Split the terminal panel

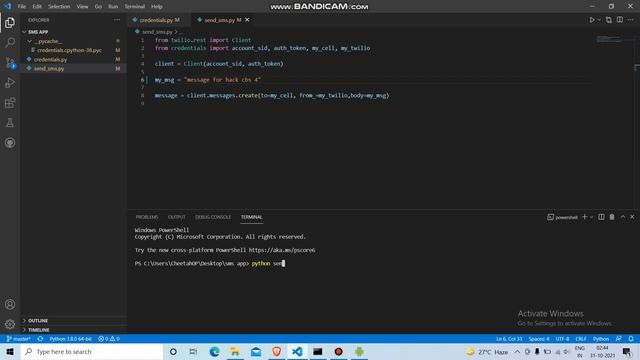[x=601, y=217]
